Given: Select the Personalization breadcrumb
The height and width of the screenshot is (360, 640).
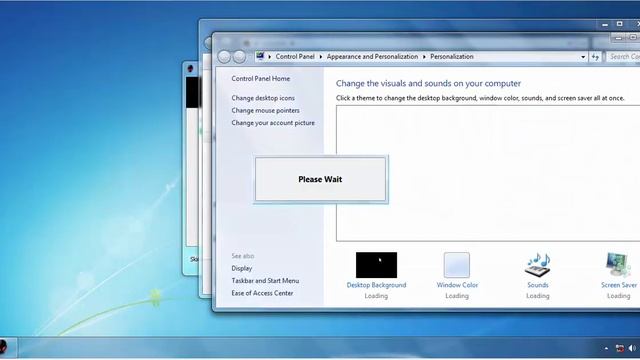Looking at the screenshot, I should click(452, 57).
